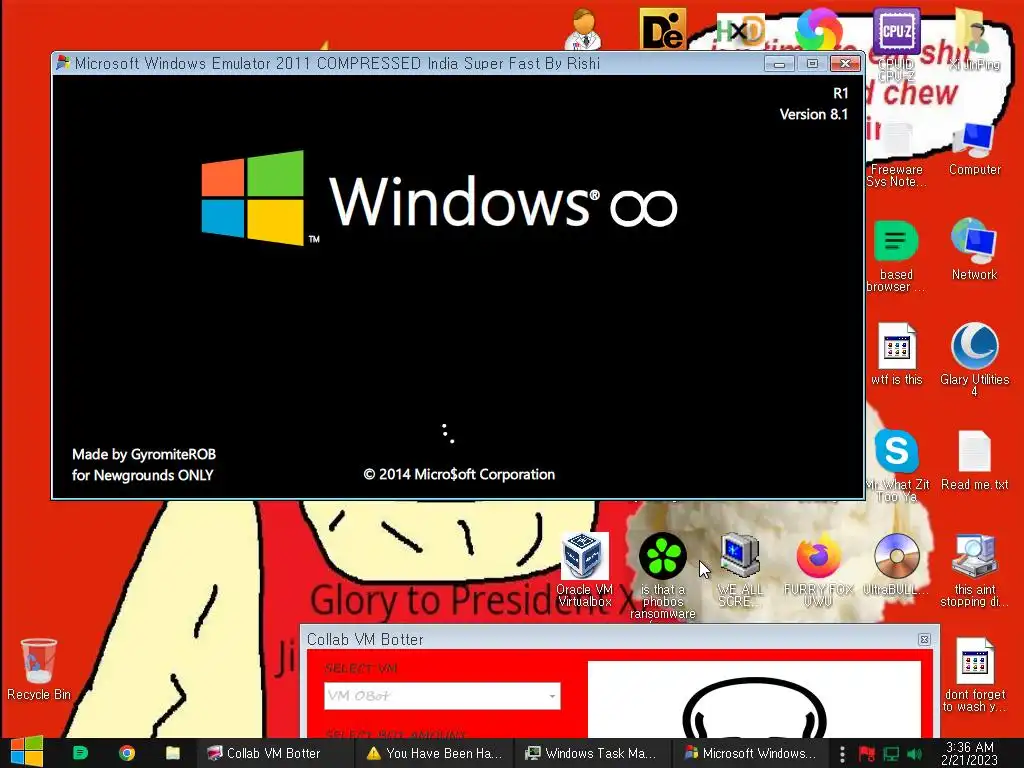Click the Windows ∞ logo in the emulator
The height and width of the screenshot is (768, 1024).
(439, 199)
